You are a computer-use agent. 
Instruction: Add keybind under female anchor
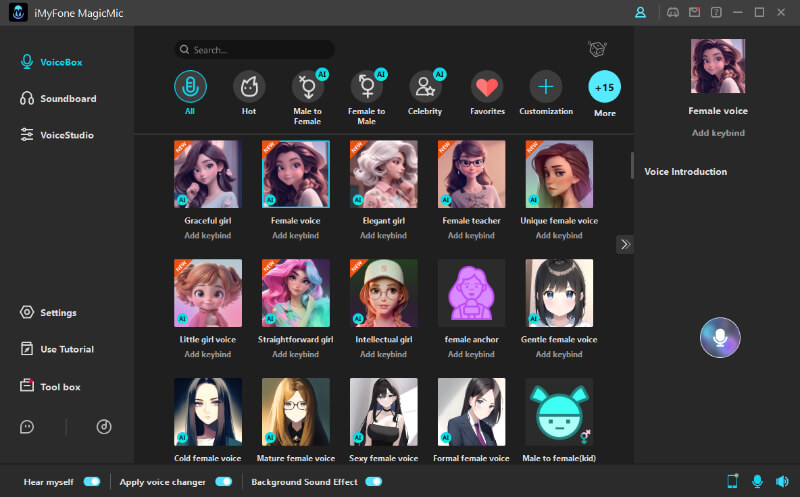(x=471, y=354)
